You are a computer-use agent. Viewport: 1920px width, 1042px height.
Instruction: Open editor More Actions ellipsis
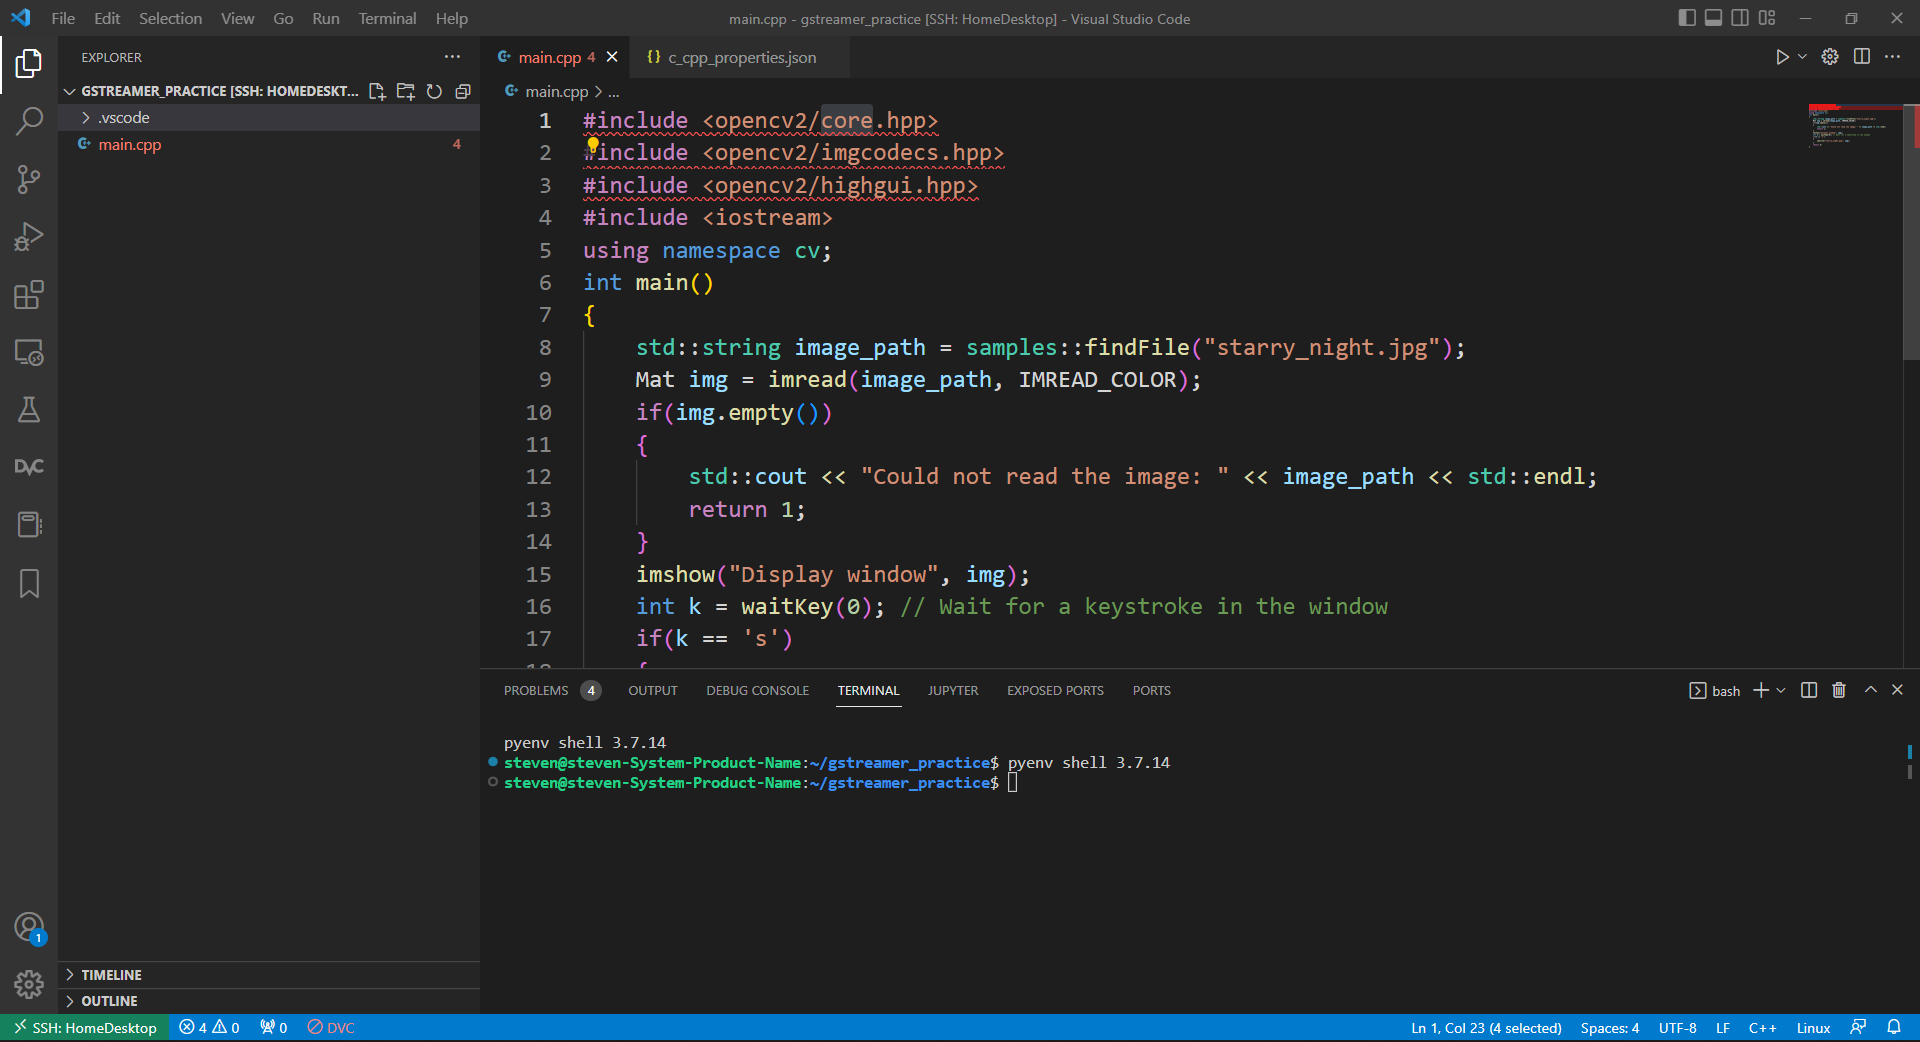click(x=1892, y=57)
